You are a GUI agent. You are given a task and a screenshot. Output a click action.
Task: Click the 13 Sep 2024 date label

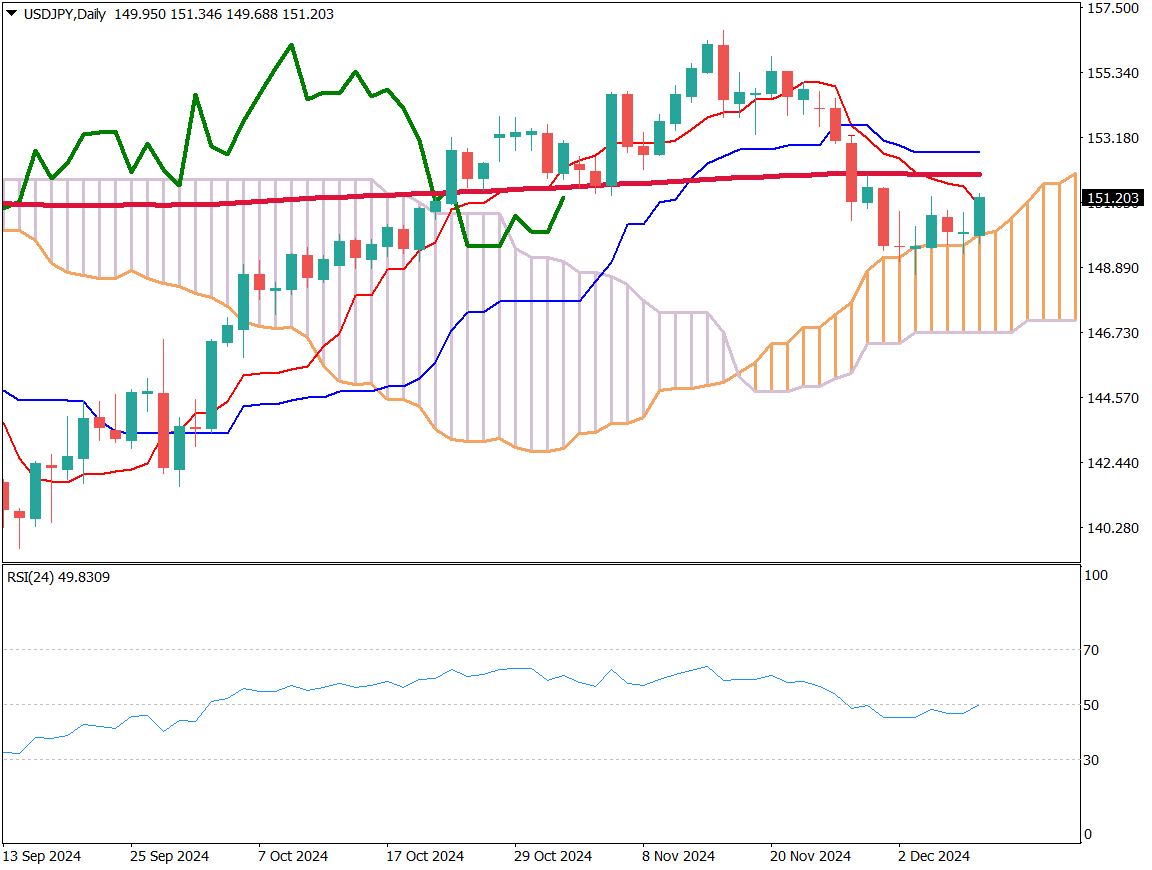pyautogui.click(x=42, y=857)
